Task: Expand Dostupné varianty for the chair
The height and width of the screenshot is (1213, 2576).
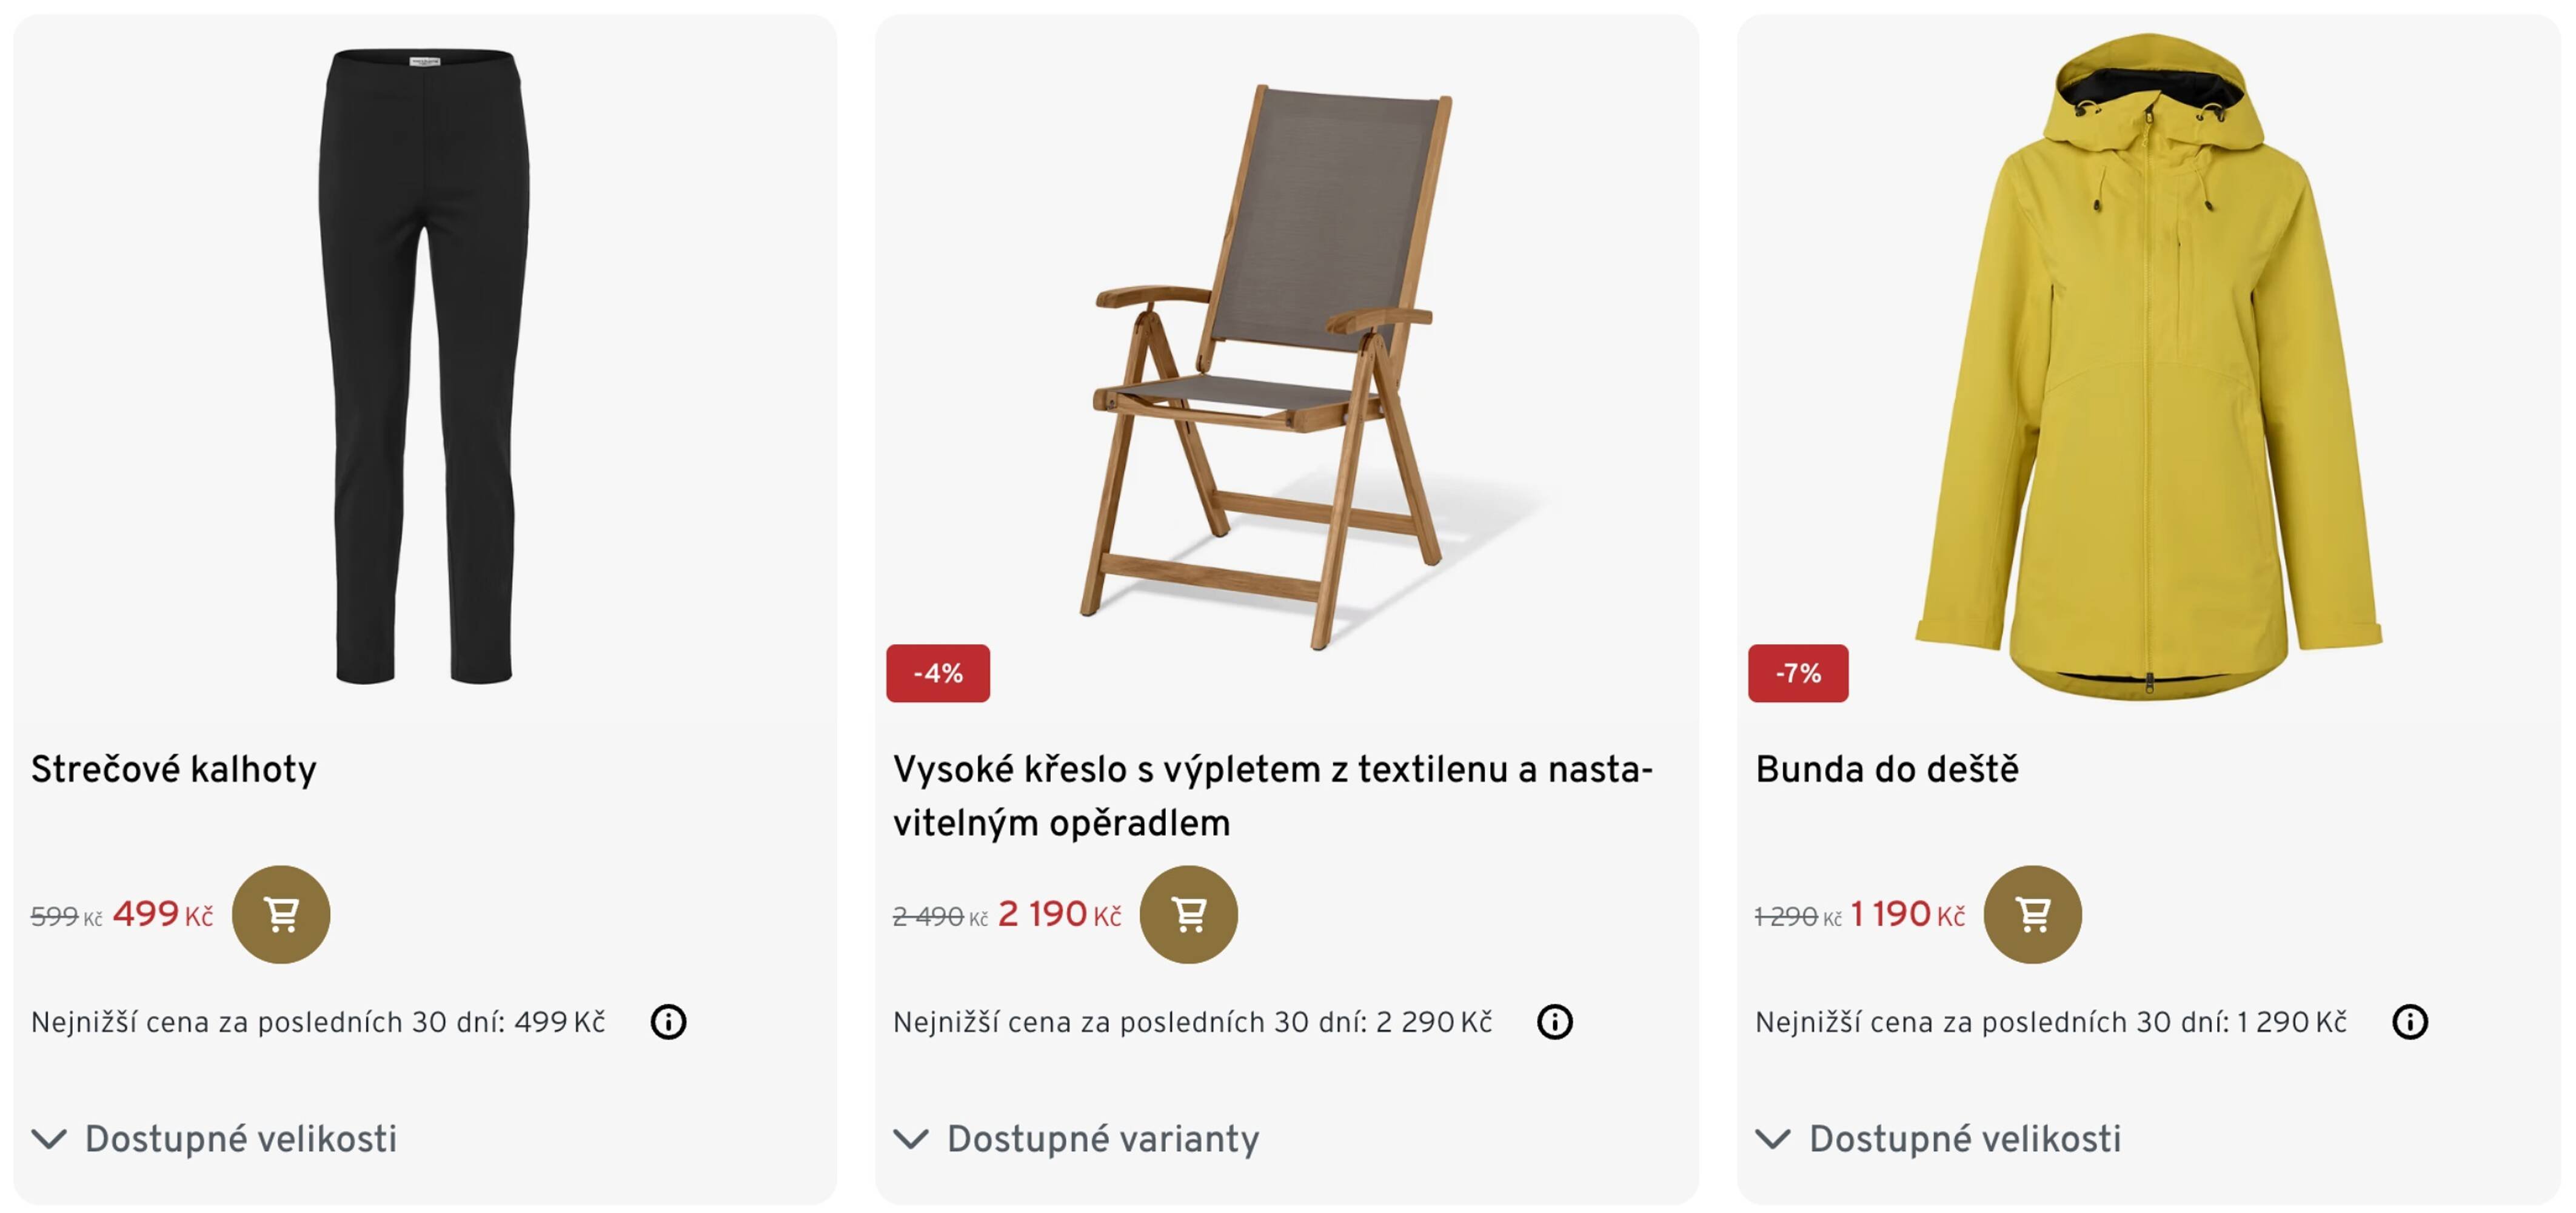Action: pos(1077,1139)
